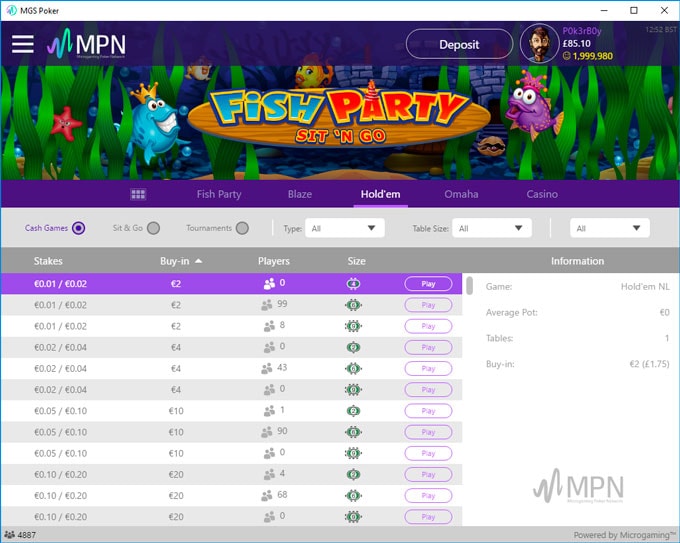Select the Sit & Go radio button

click(x=153, y=228)
